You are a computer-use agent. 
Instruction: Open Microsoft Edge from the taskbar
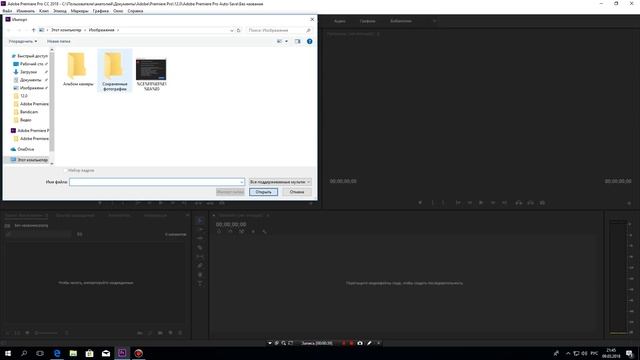57,353
